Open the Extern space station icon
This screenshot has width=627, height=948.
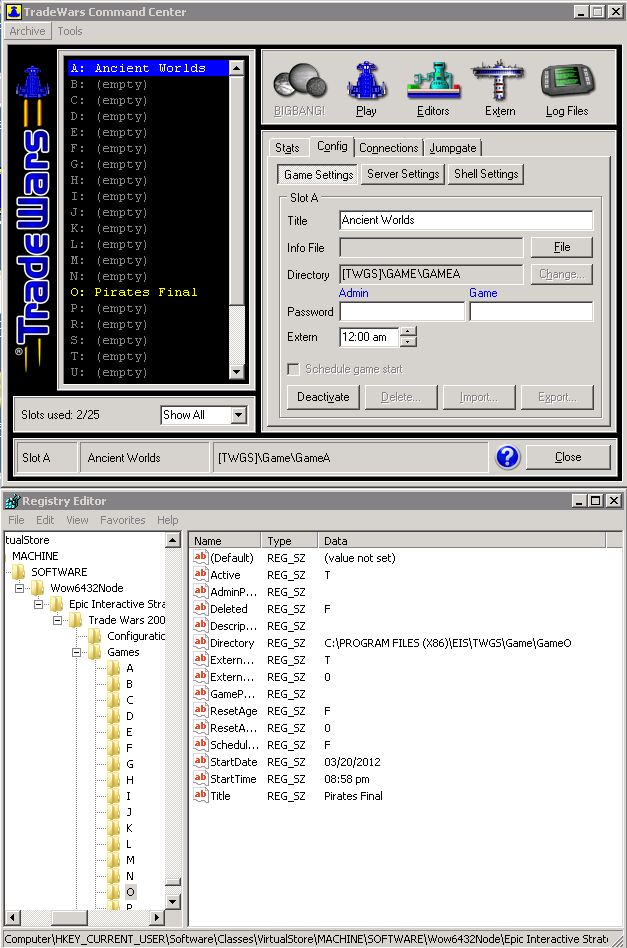(499, 80)
